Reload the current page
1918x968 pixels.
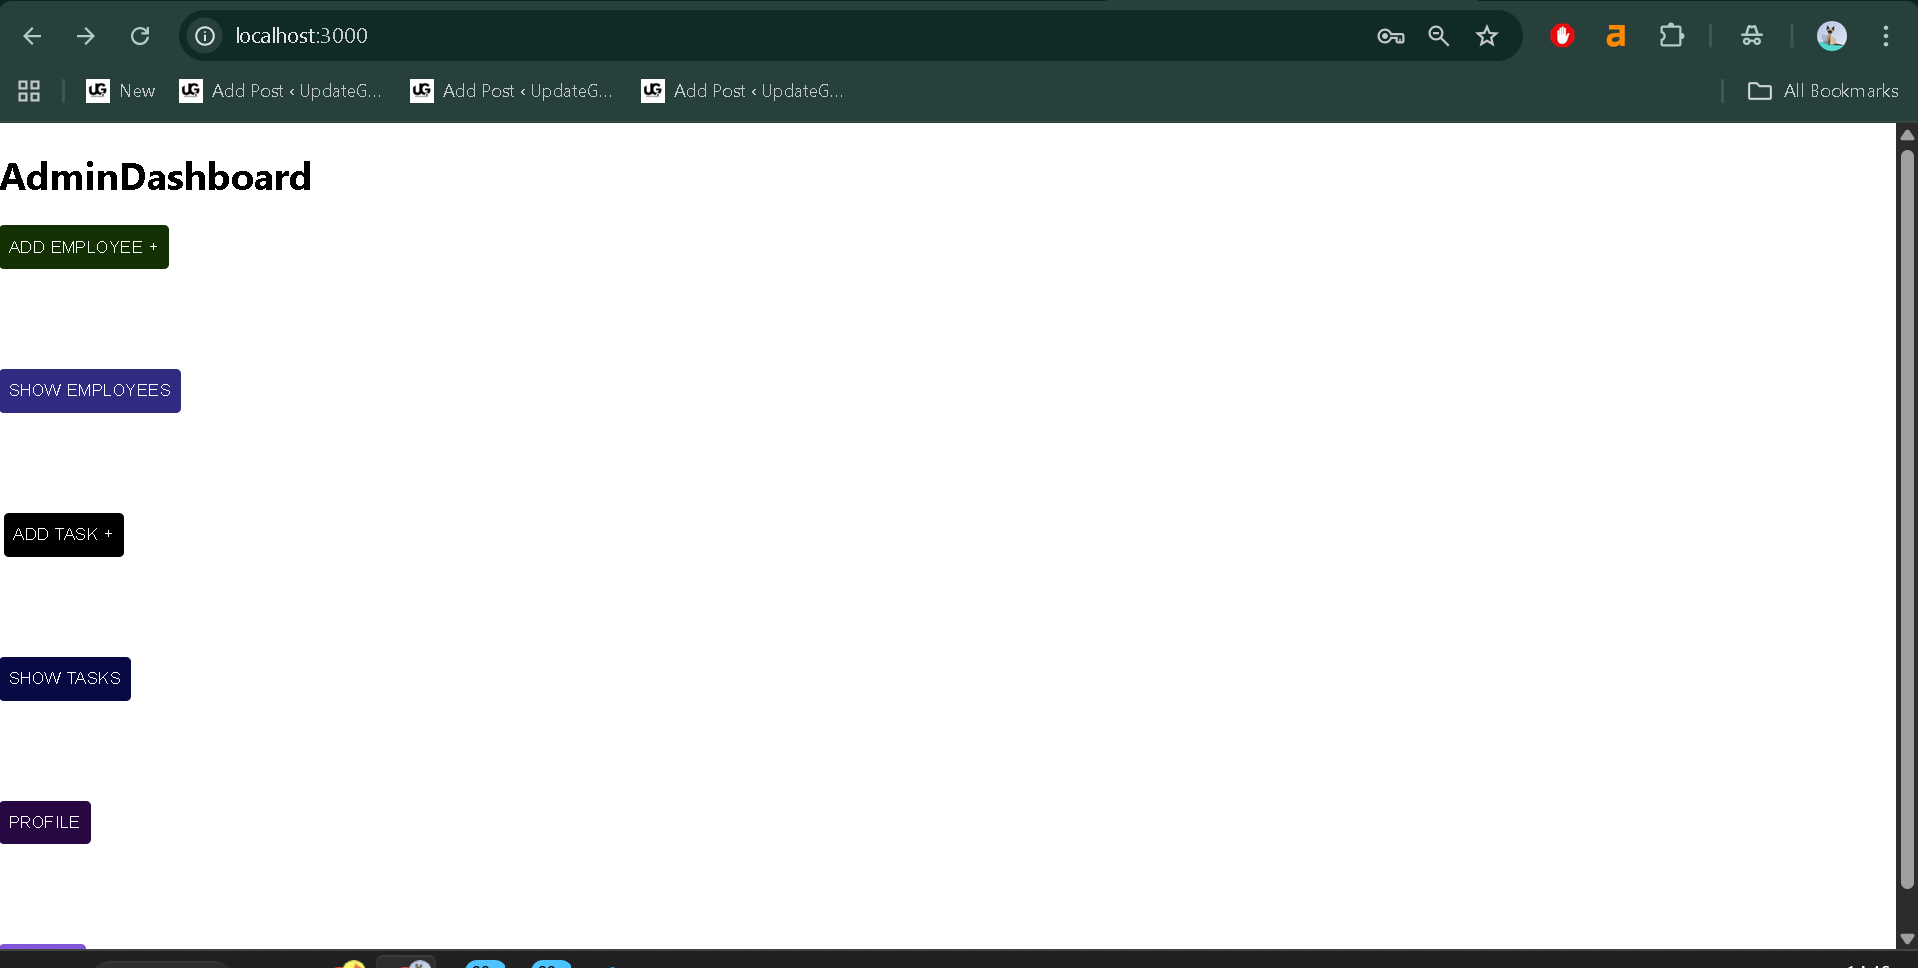pyautogui.click(x=140, y=36)
